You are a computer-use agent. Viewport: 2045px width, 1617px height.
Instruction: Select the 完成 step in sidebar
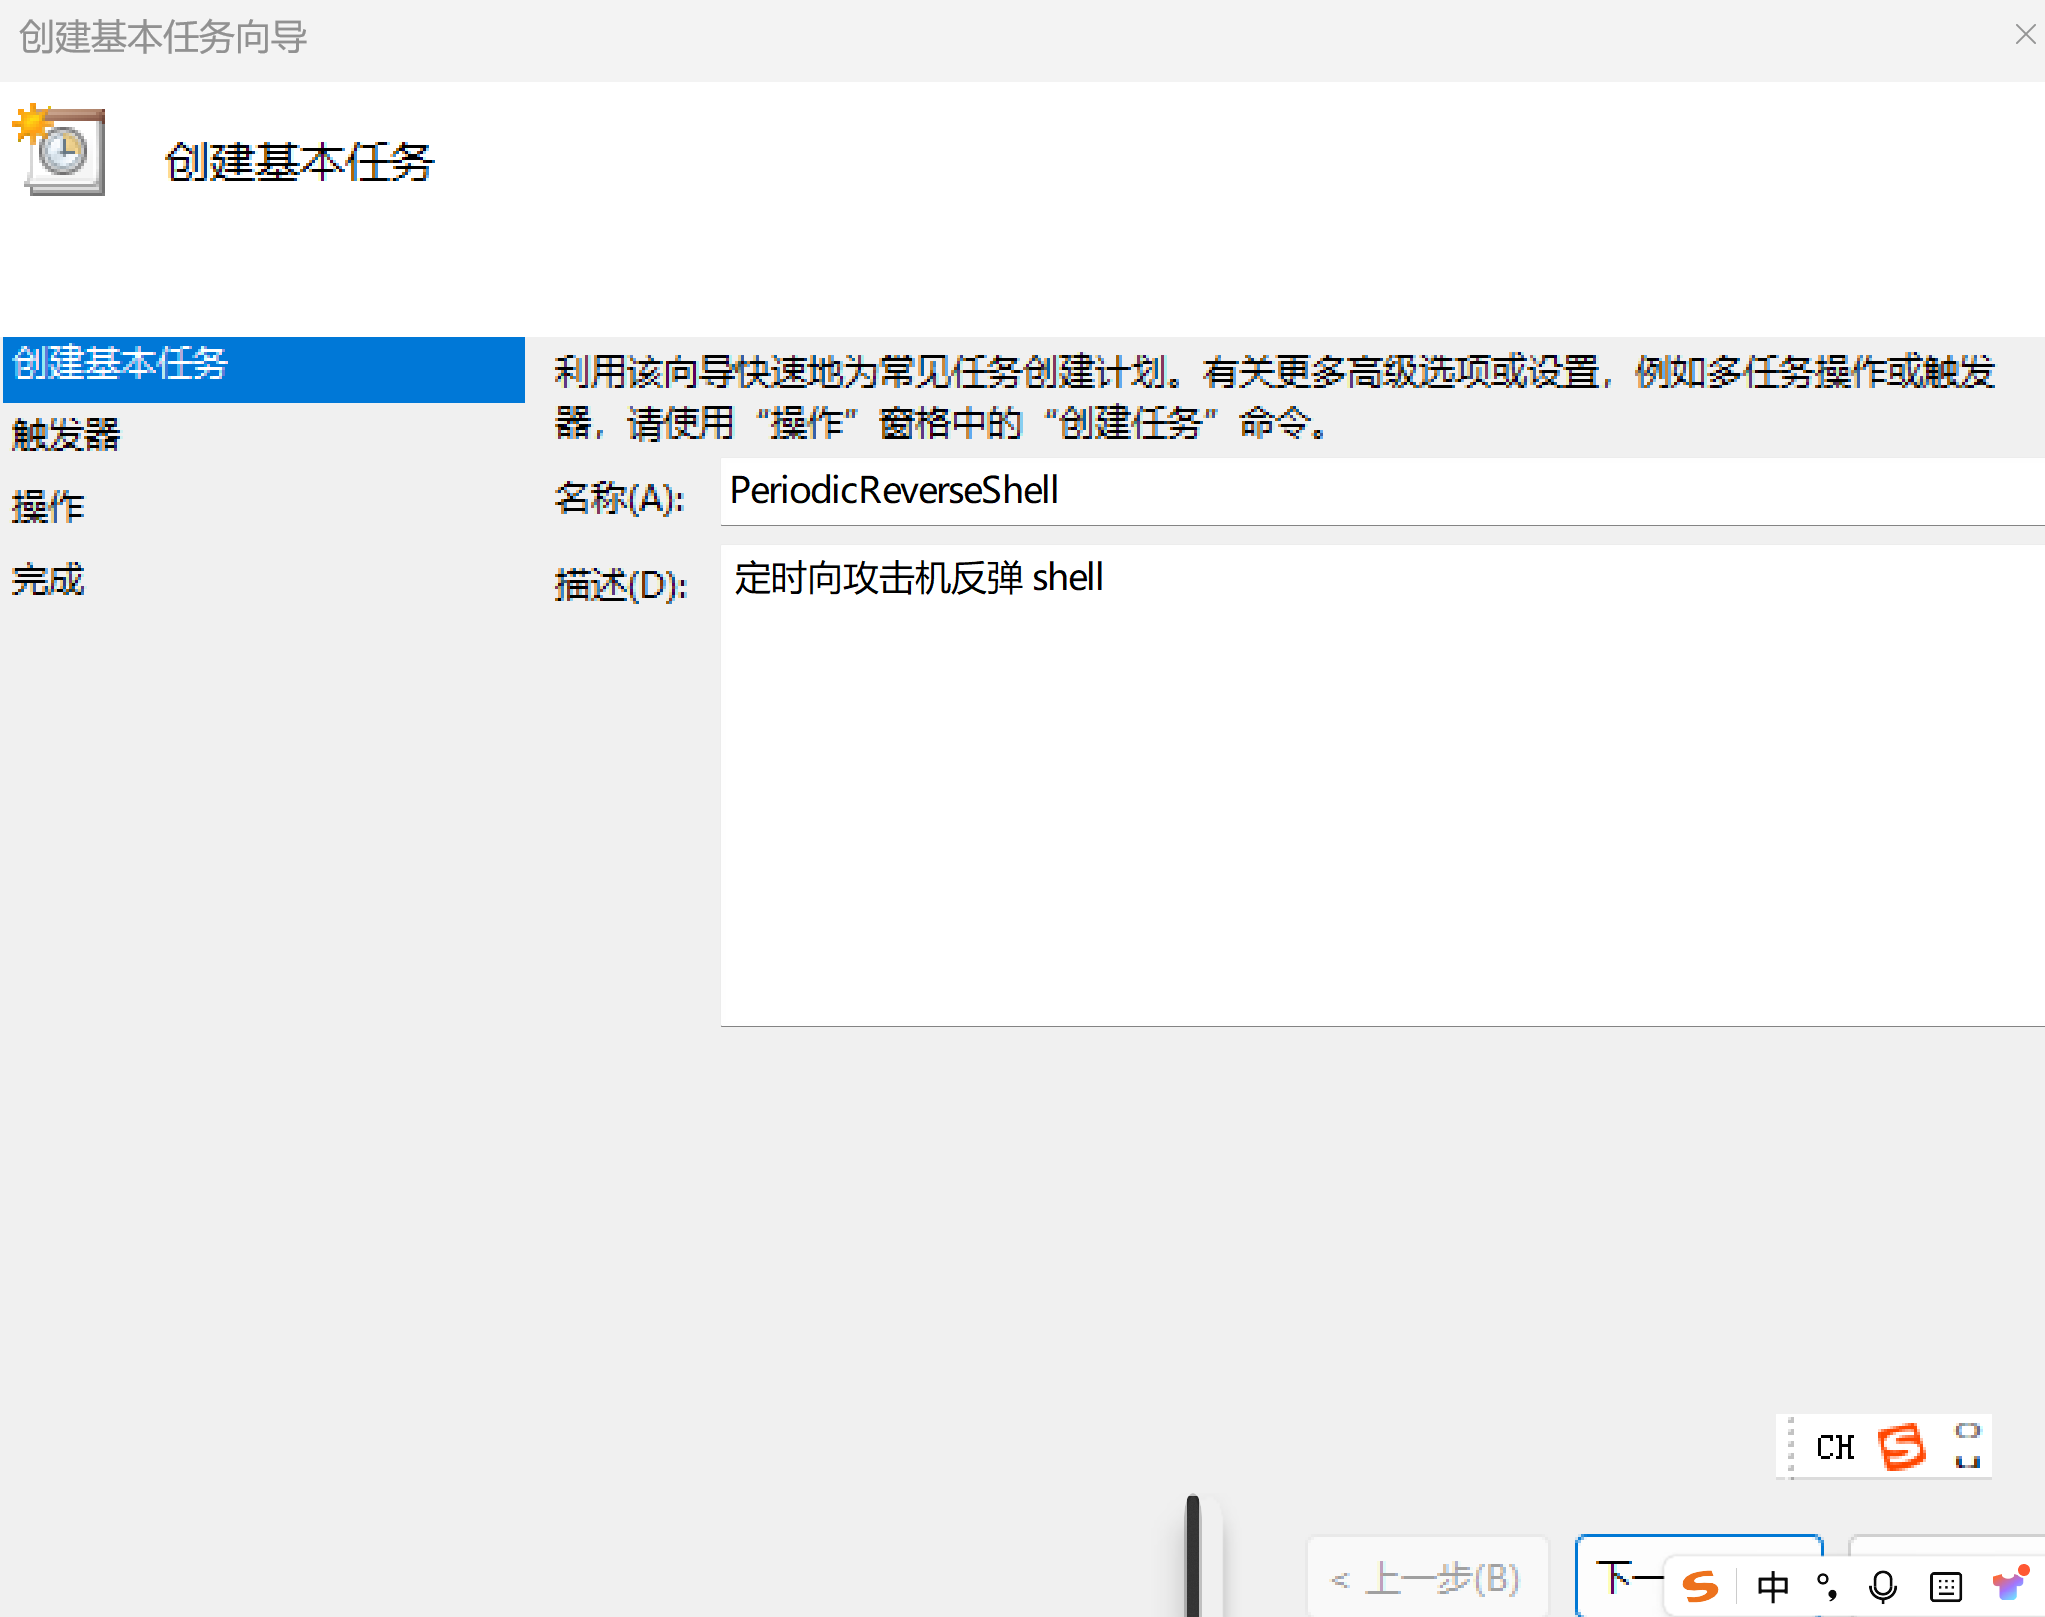pyautogui.click(x=48, y=580)
